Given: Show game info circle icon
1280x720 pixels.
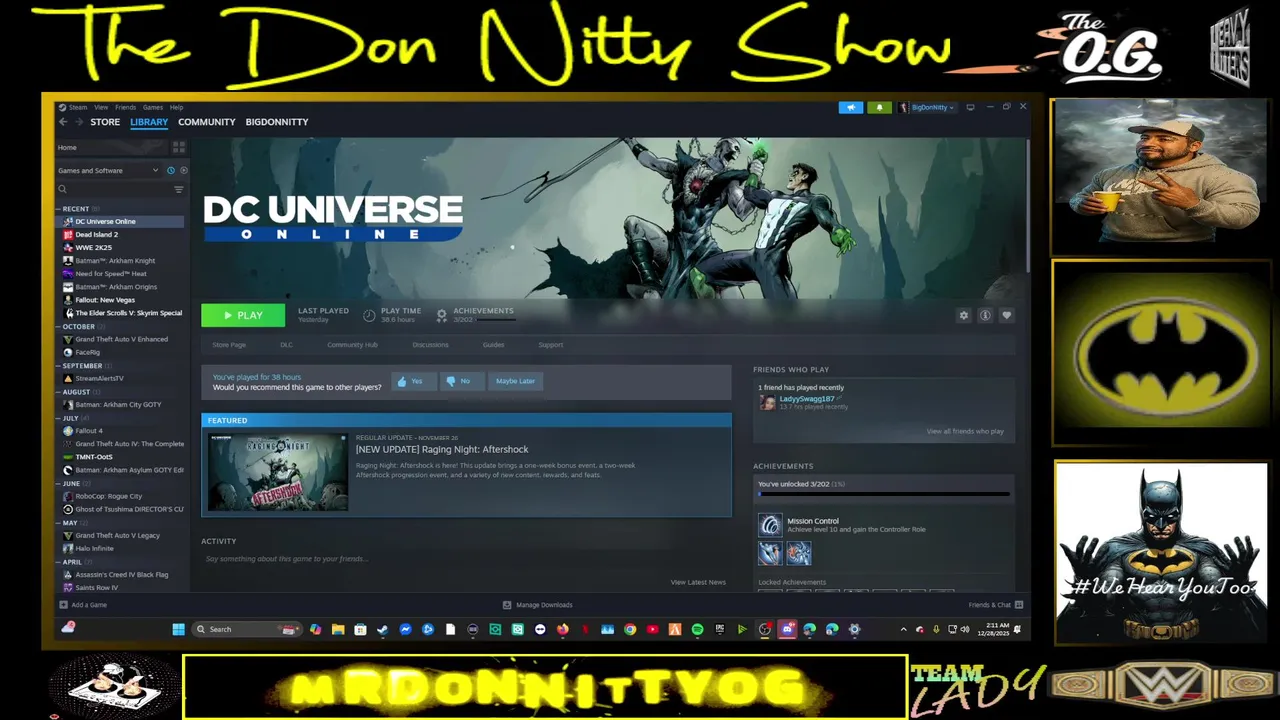Looking at the screenshot, I should [985, 315].
